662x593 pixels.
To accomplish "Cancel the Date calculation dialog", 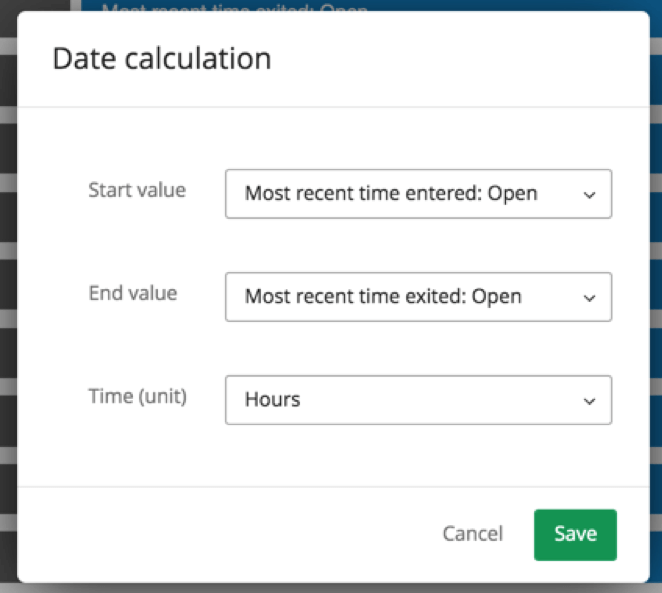I will pos(472,534).
